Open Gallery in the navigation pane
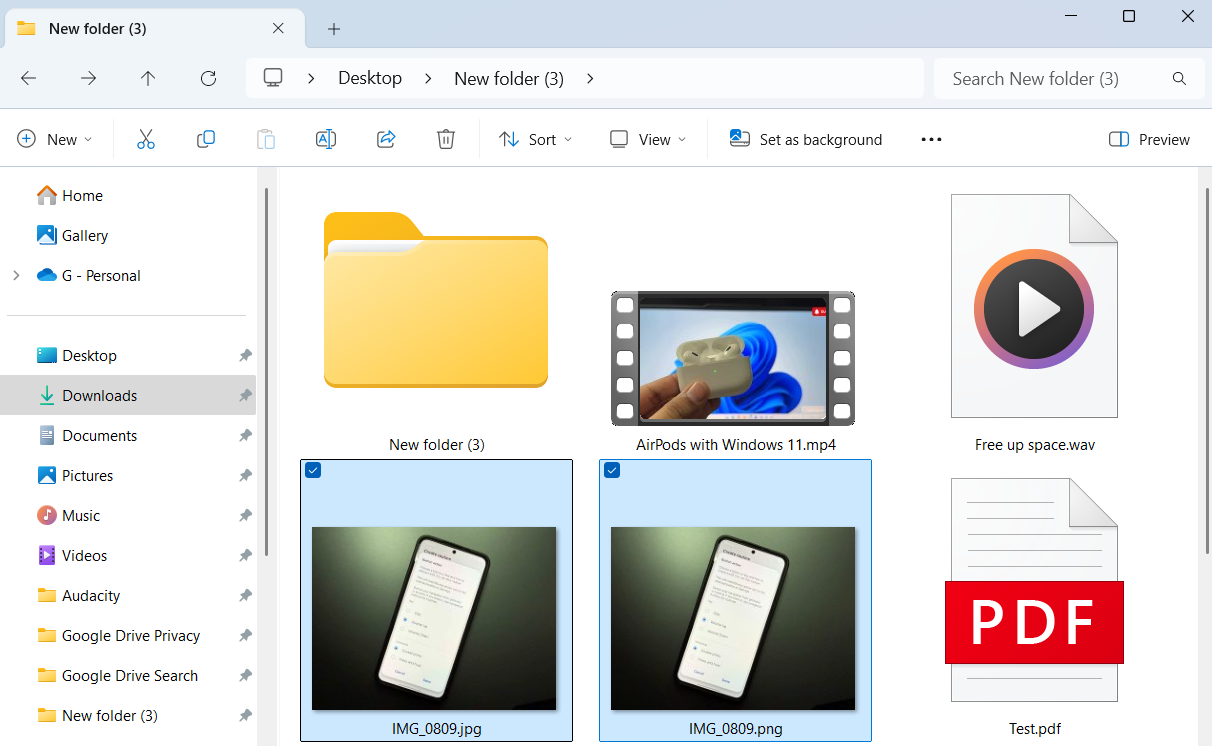The image size is (1212, 746). (72, 235)
